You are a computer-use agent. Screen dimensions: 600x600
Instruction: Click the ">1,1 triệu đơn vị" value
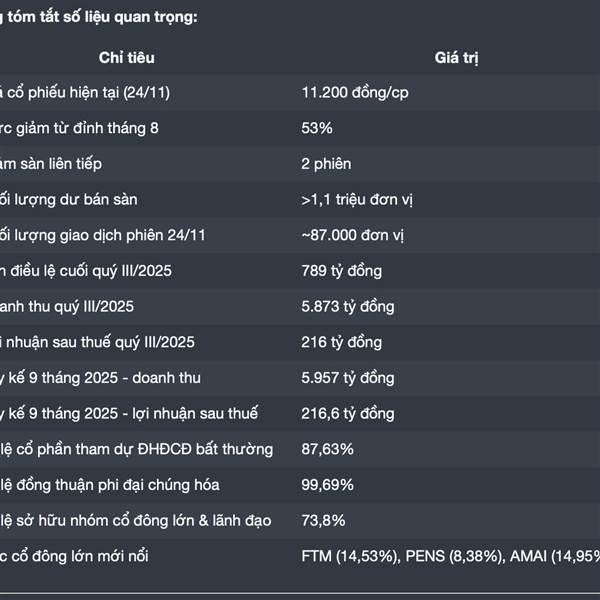point(357,199)
